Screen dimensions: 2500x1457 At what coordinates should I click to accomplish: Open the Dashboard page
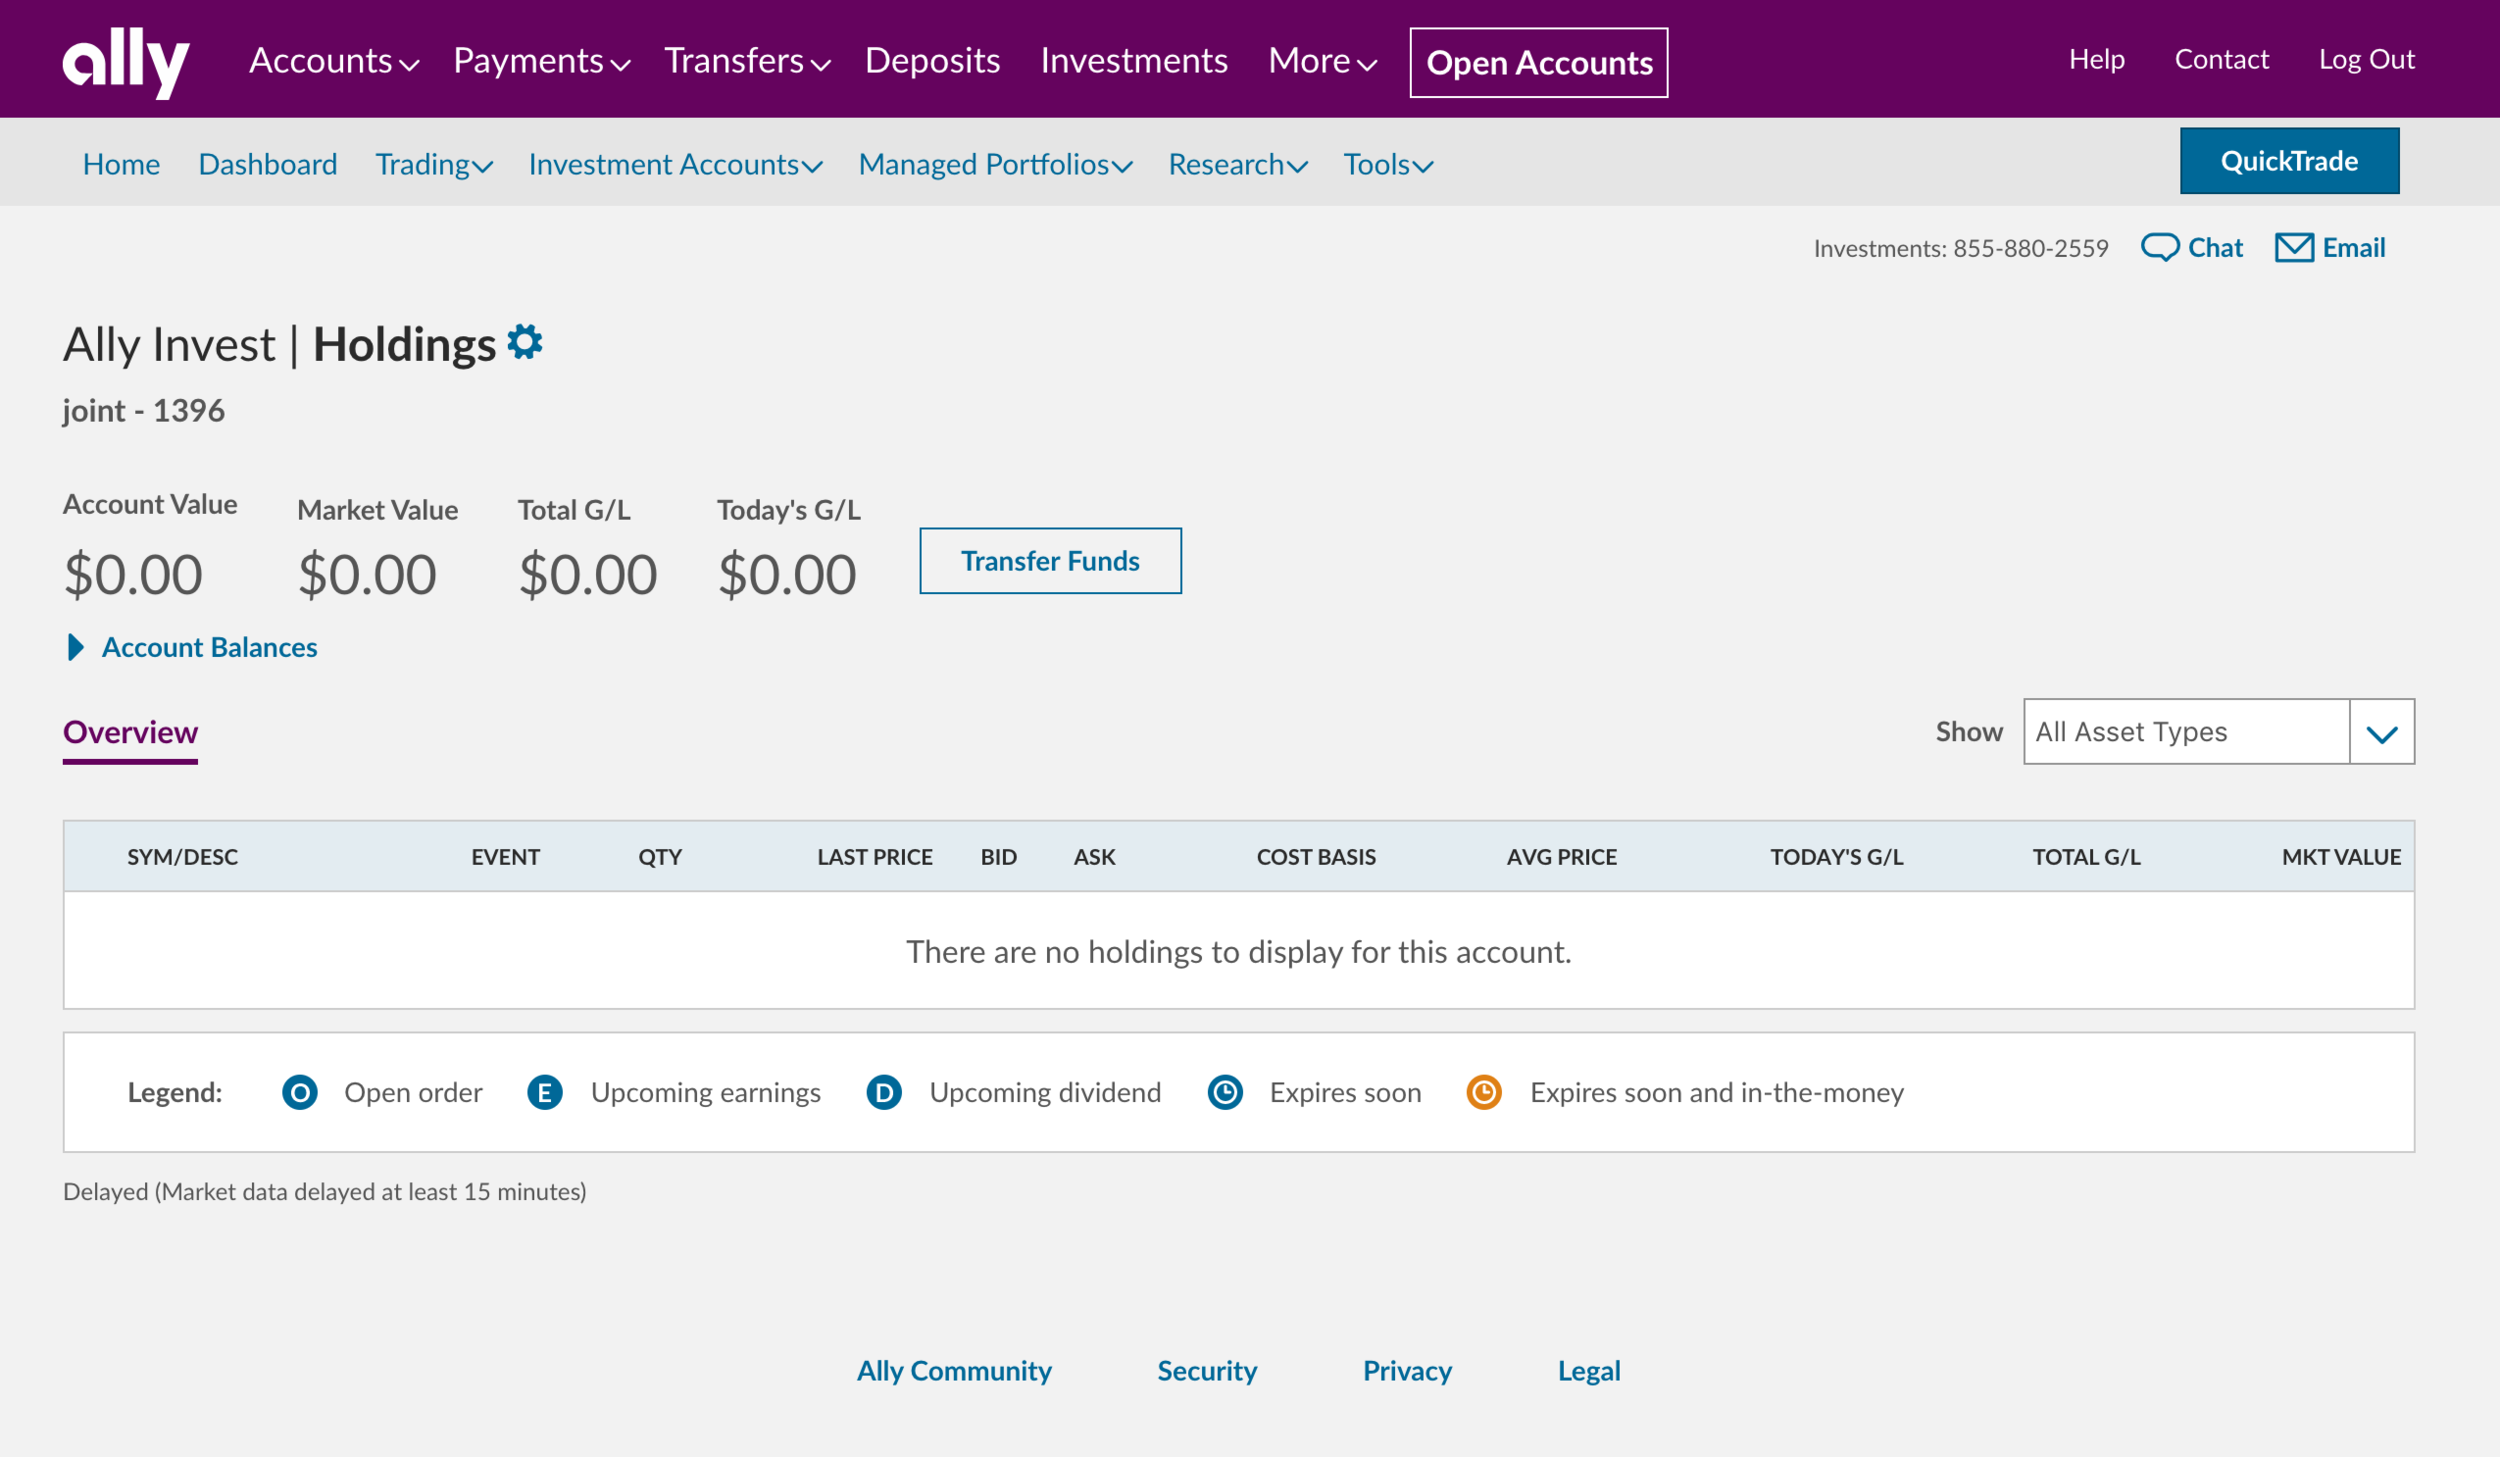coord(267,164)
